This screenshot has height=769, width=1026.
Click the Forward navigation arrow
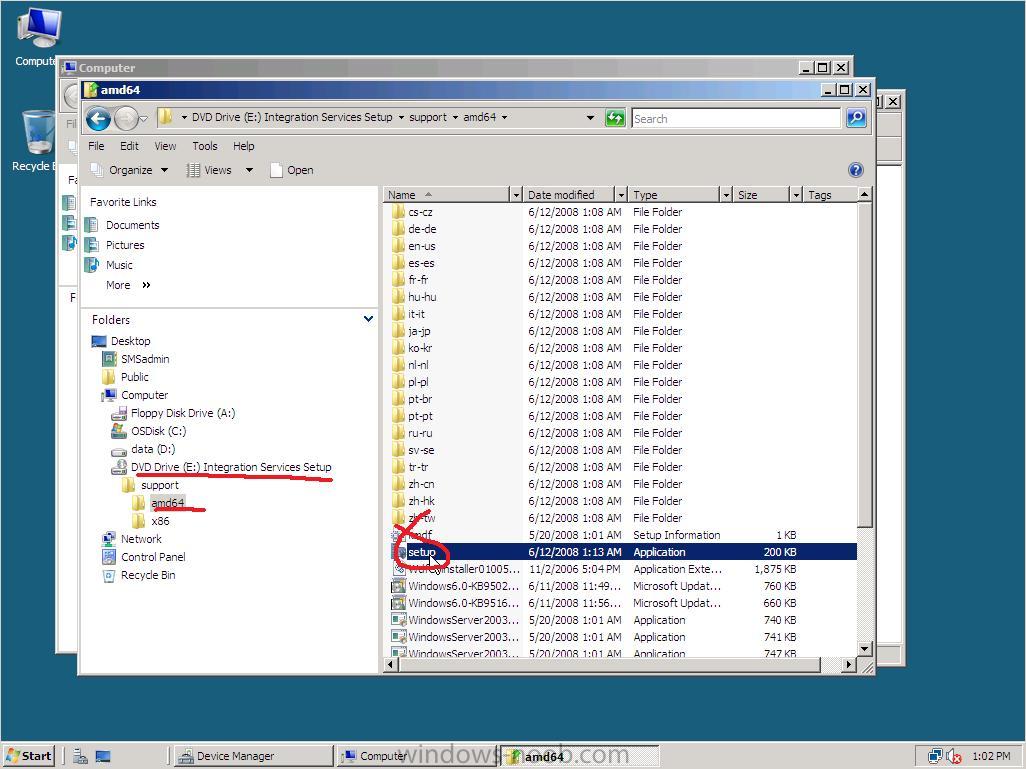pos(126,118)
